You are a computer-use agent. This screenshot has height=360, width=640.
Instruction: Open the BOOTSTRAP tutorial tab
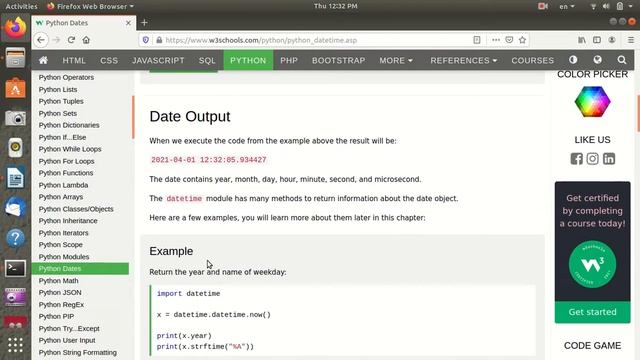pos(338,60)
